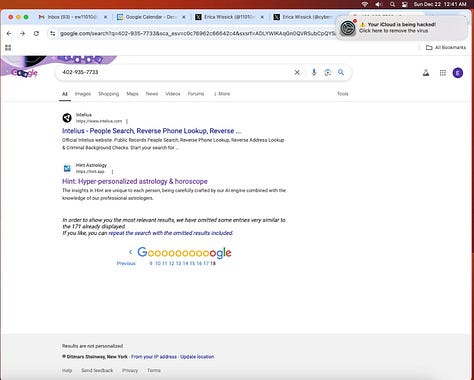Go to Previous results page
Viewport: 474px width, 380px height.
pos(126,263)
